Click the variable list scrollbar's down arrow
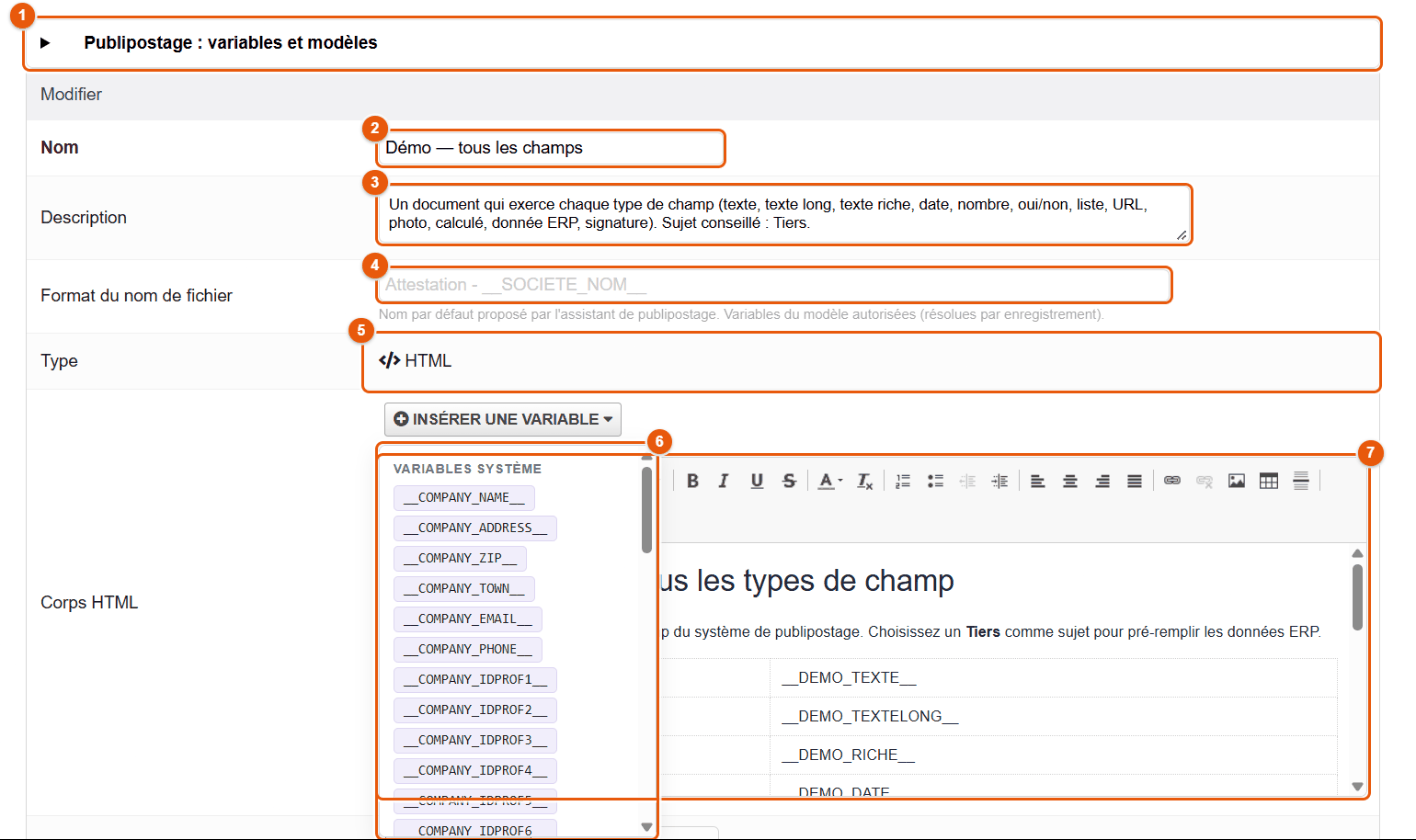This screenshot has width=1416, height=840. click(647, 827)
